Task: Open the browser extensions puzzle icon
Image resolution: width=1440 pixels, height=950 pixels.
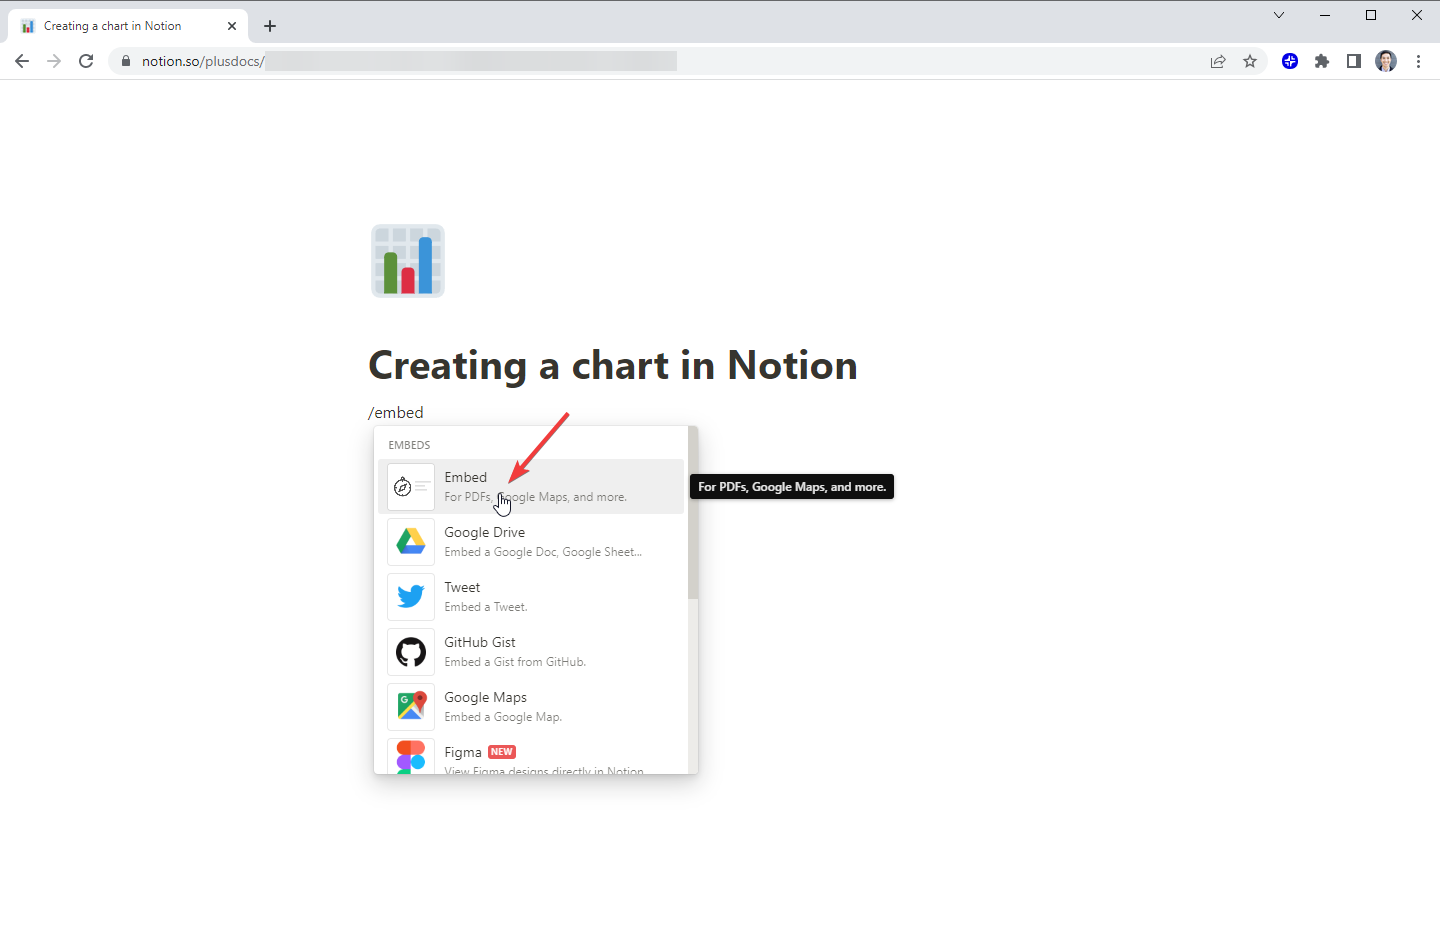Action: [x=1322, y=61]
